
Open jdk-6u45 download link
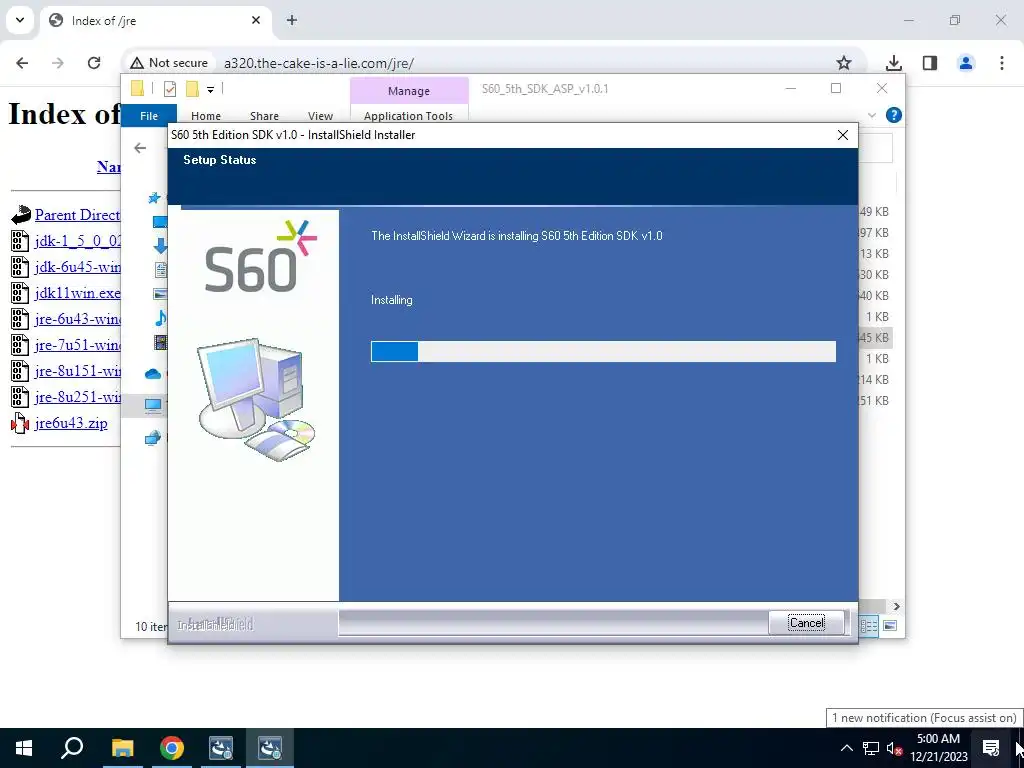(x=77, y=267)
